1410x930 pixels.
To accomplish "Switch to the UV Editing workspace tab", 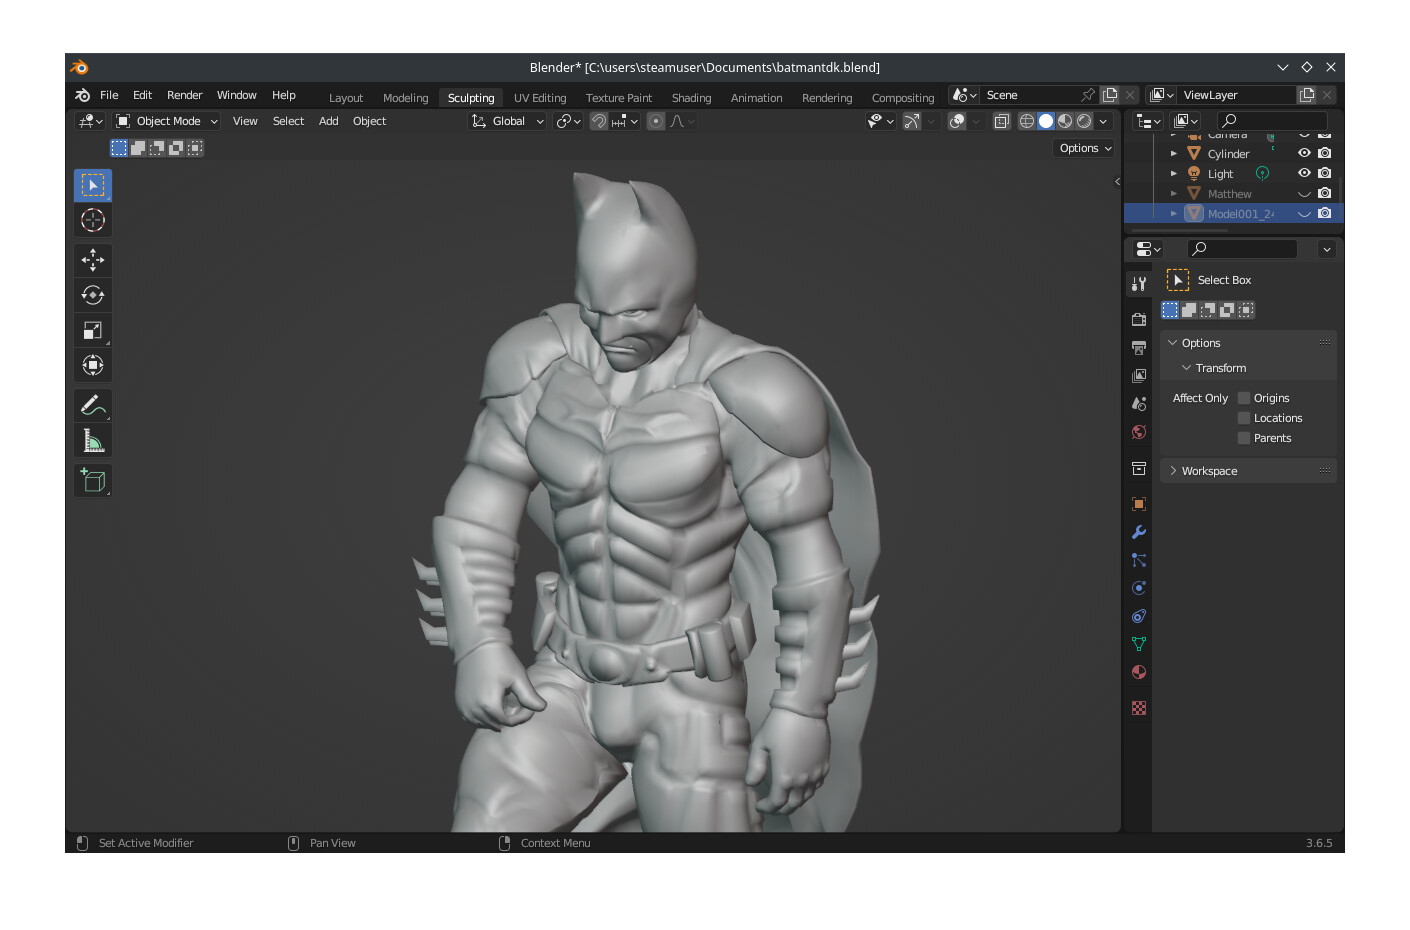I will pos(540,98).
